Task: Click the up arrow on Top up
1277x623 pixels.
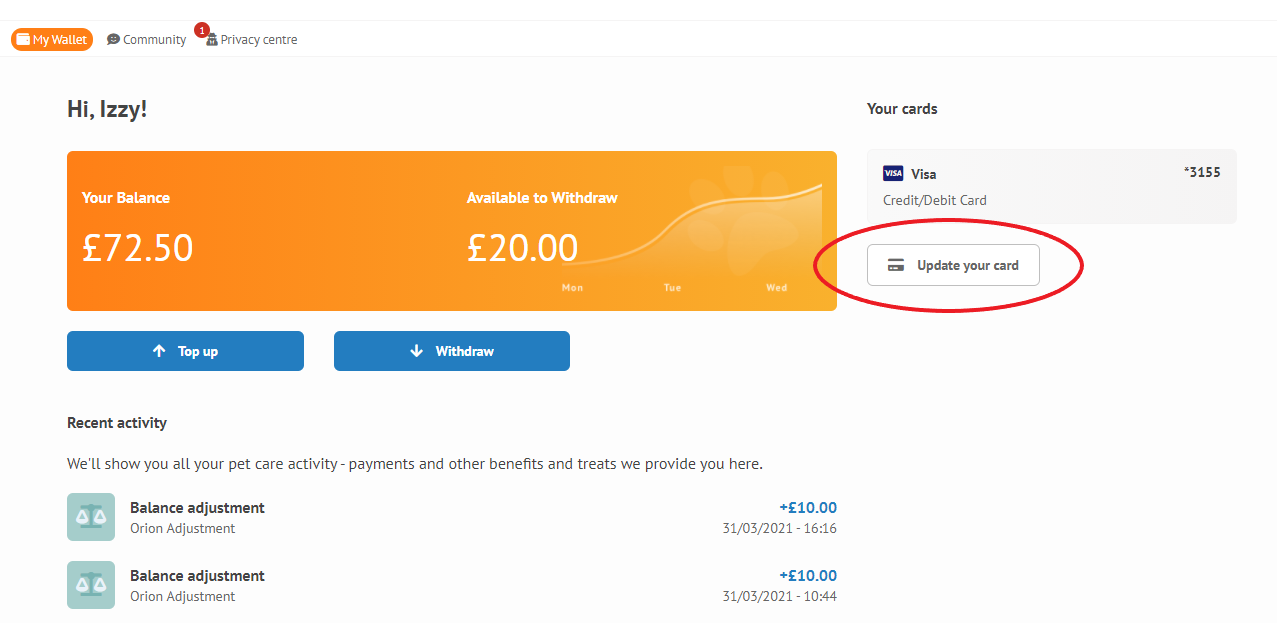Action: tap(159, 351)
